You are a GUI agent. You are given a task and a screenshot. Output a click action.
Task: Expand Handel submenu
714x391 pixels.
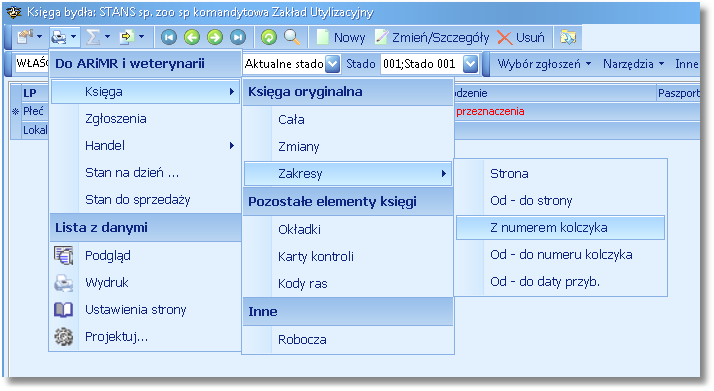[x=145, y=146]
